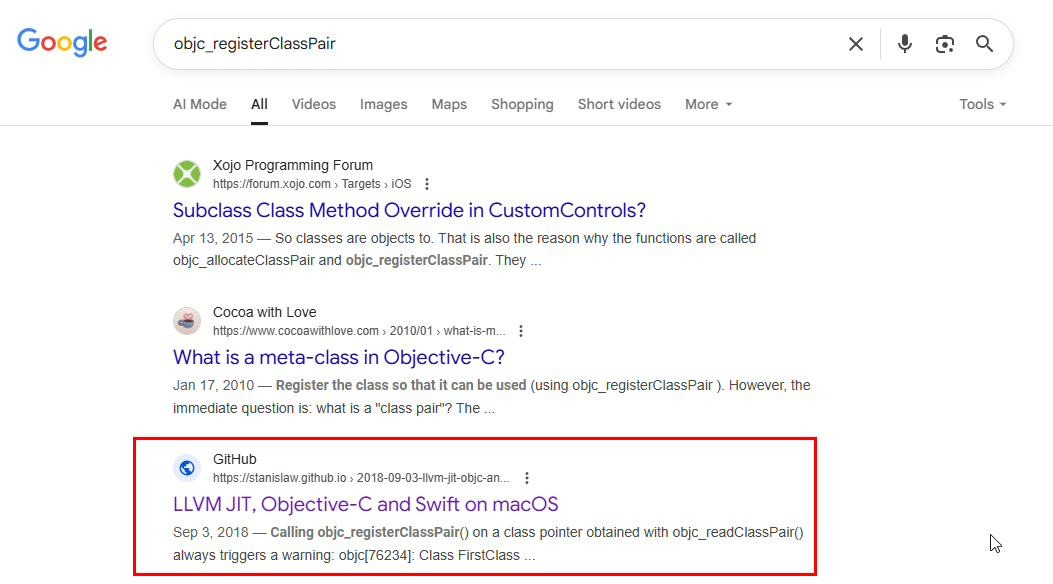Open the Tools dropdown
This screenshot has height=584, width=1053.
point(982,104)
